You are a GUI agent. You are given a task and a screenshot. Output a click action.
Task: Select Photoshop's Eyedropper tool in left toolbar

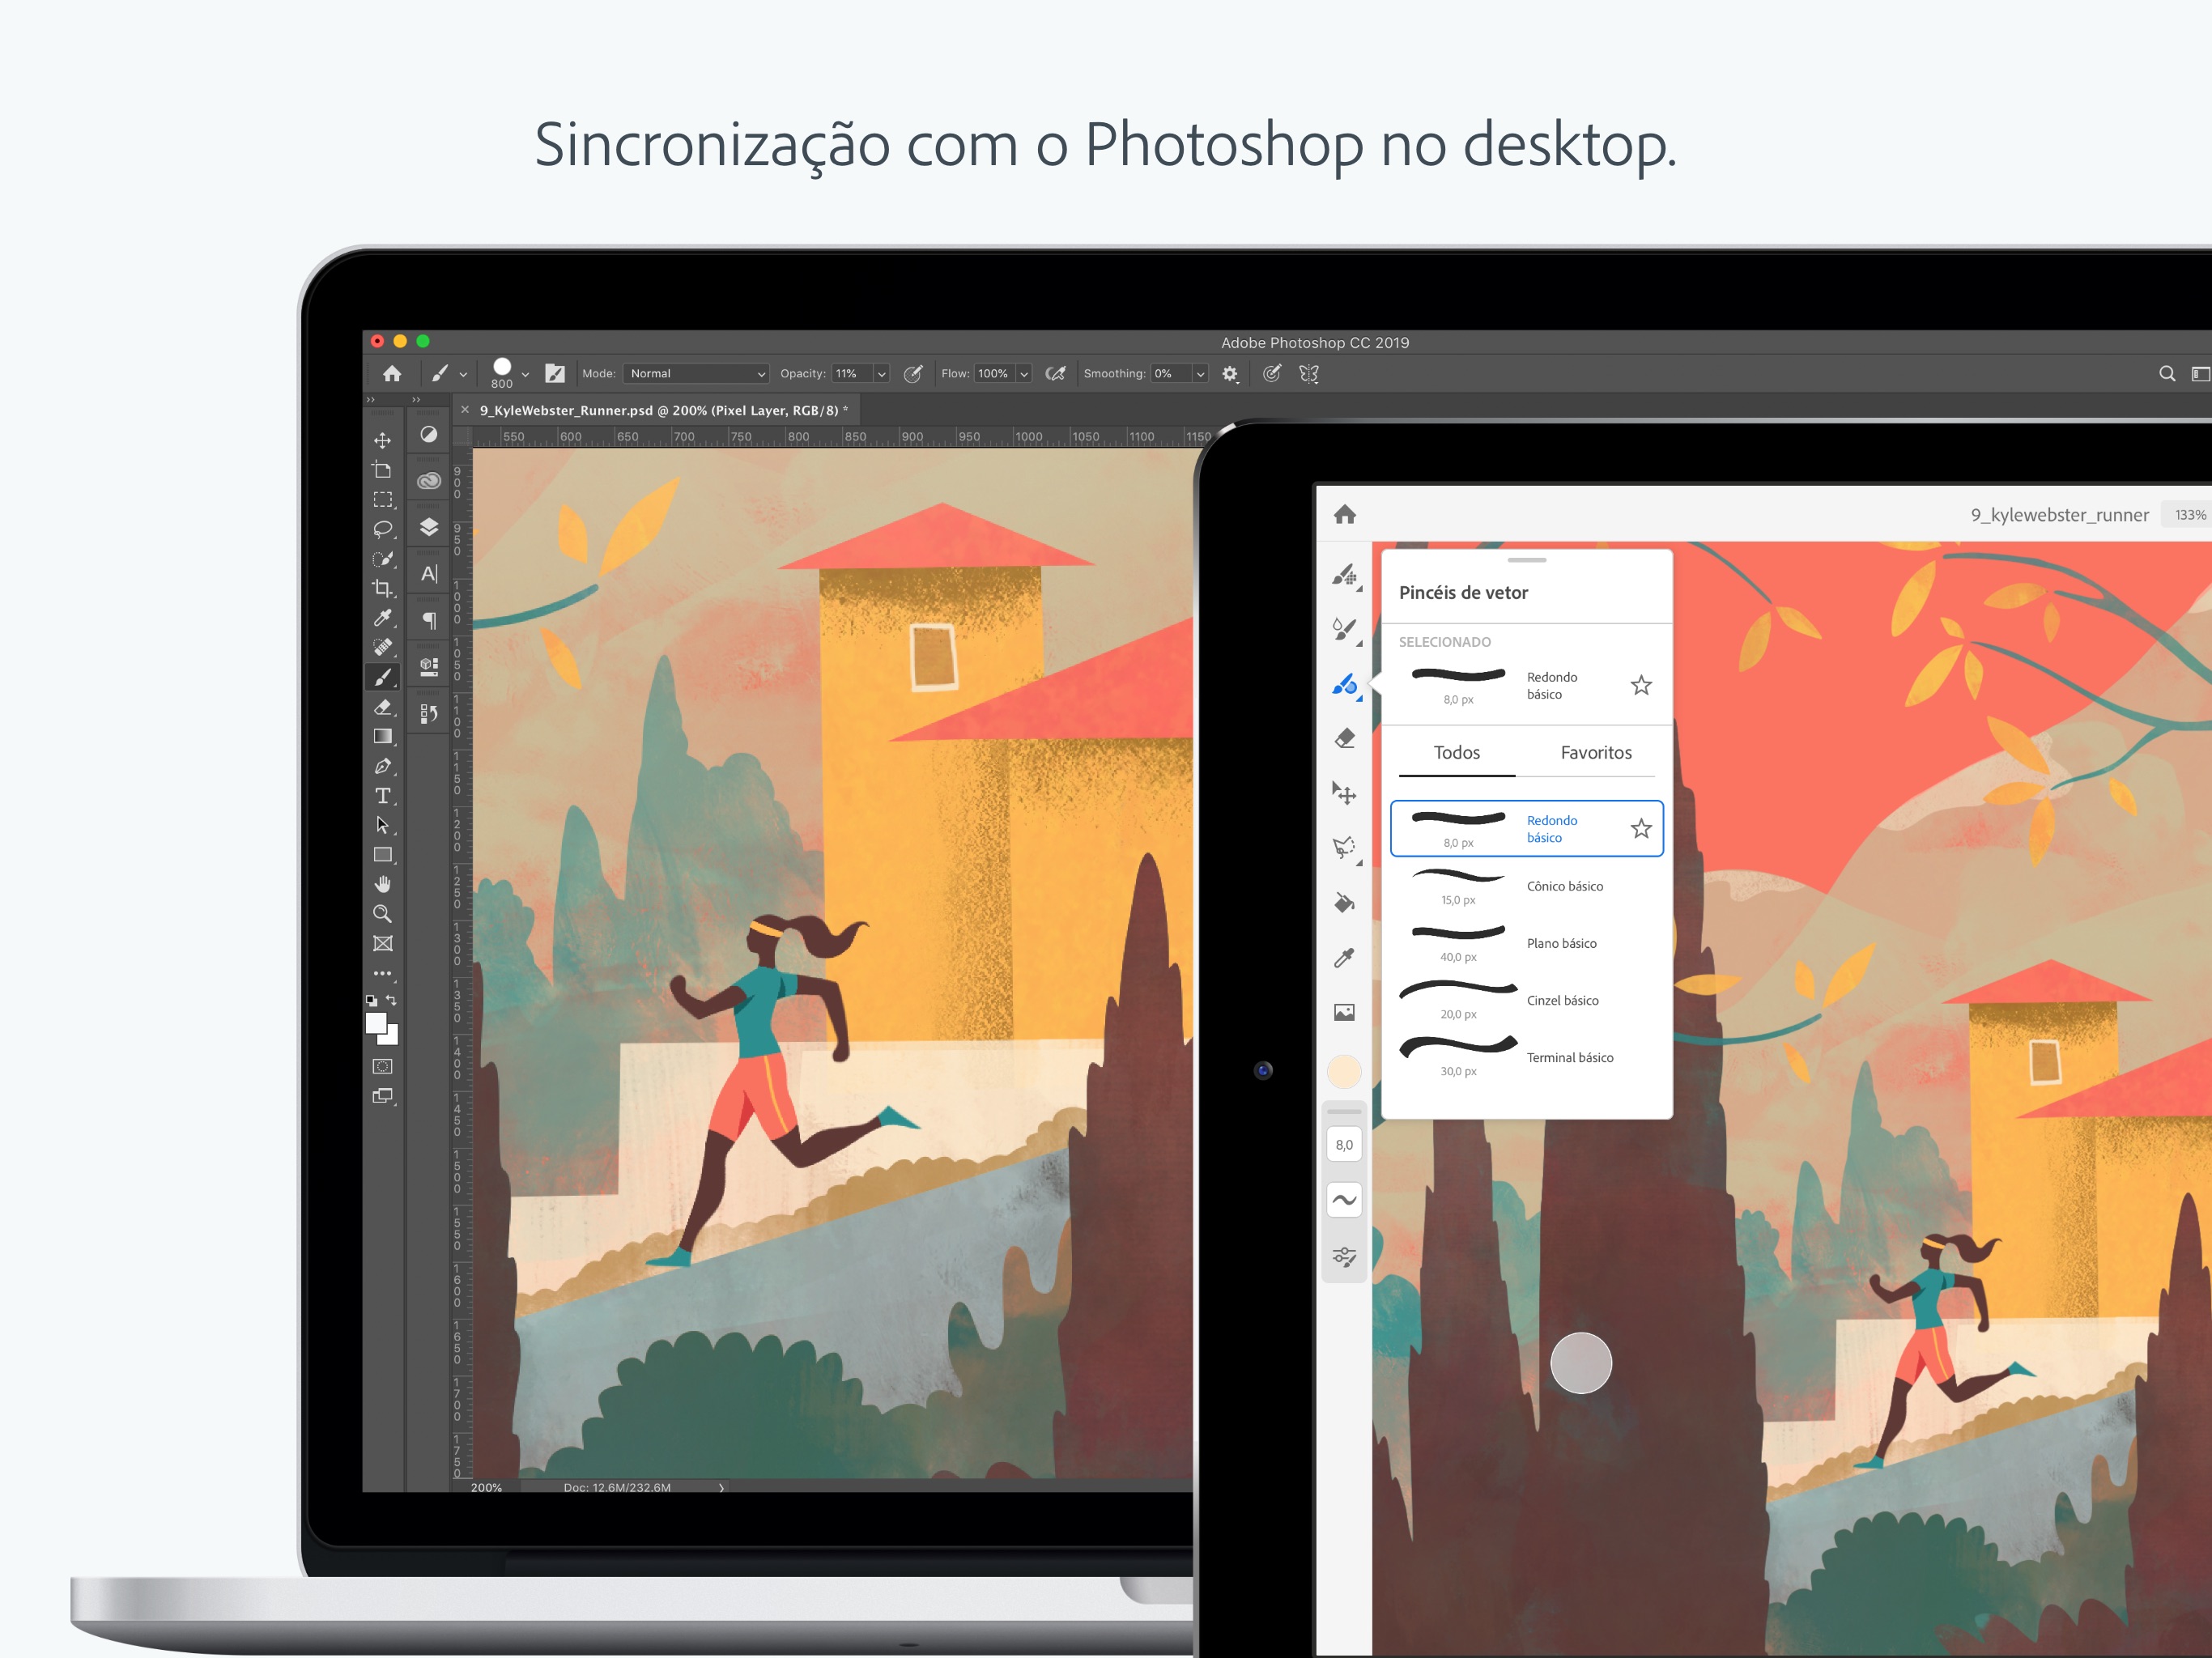tap(382, 618)
